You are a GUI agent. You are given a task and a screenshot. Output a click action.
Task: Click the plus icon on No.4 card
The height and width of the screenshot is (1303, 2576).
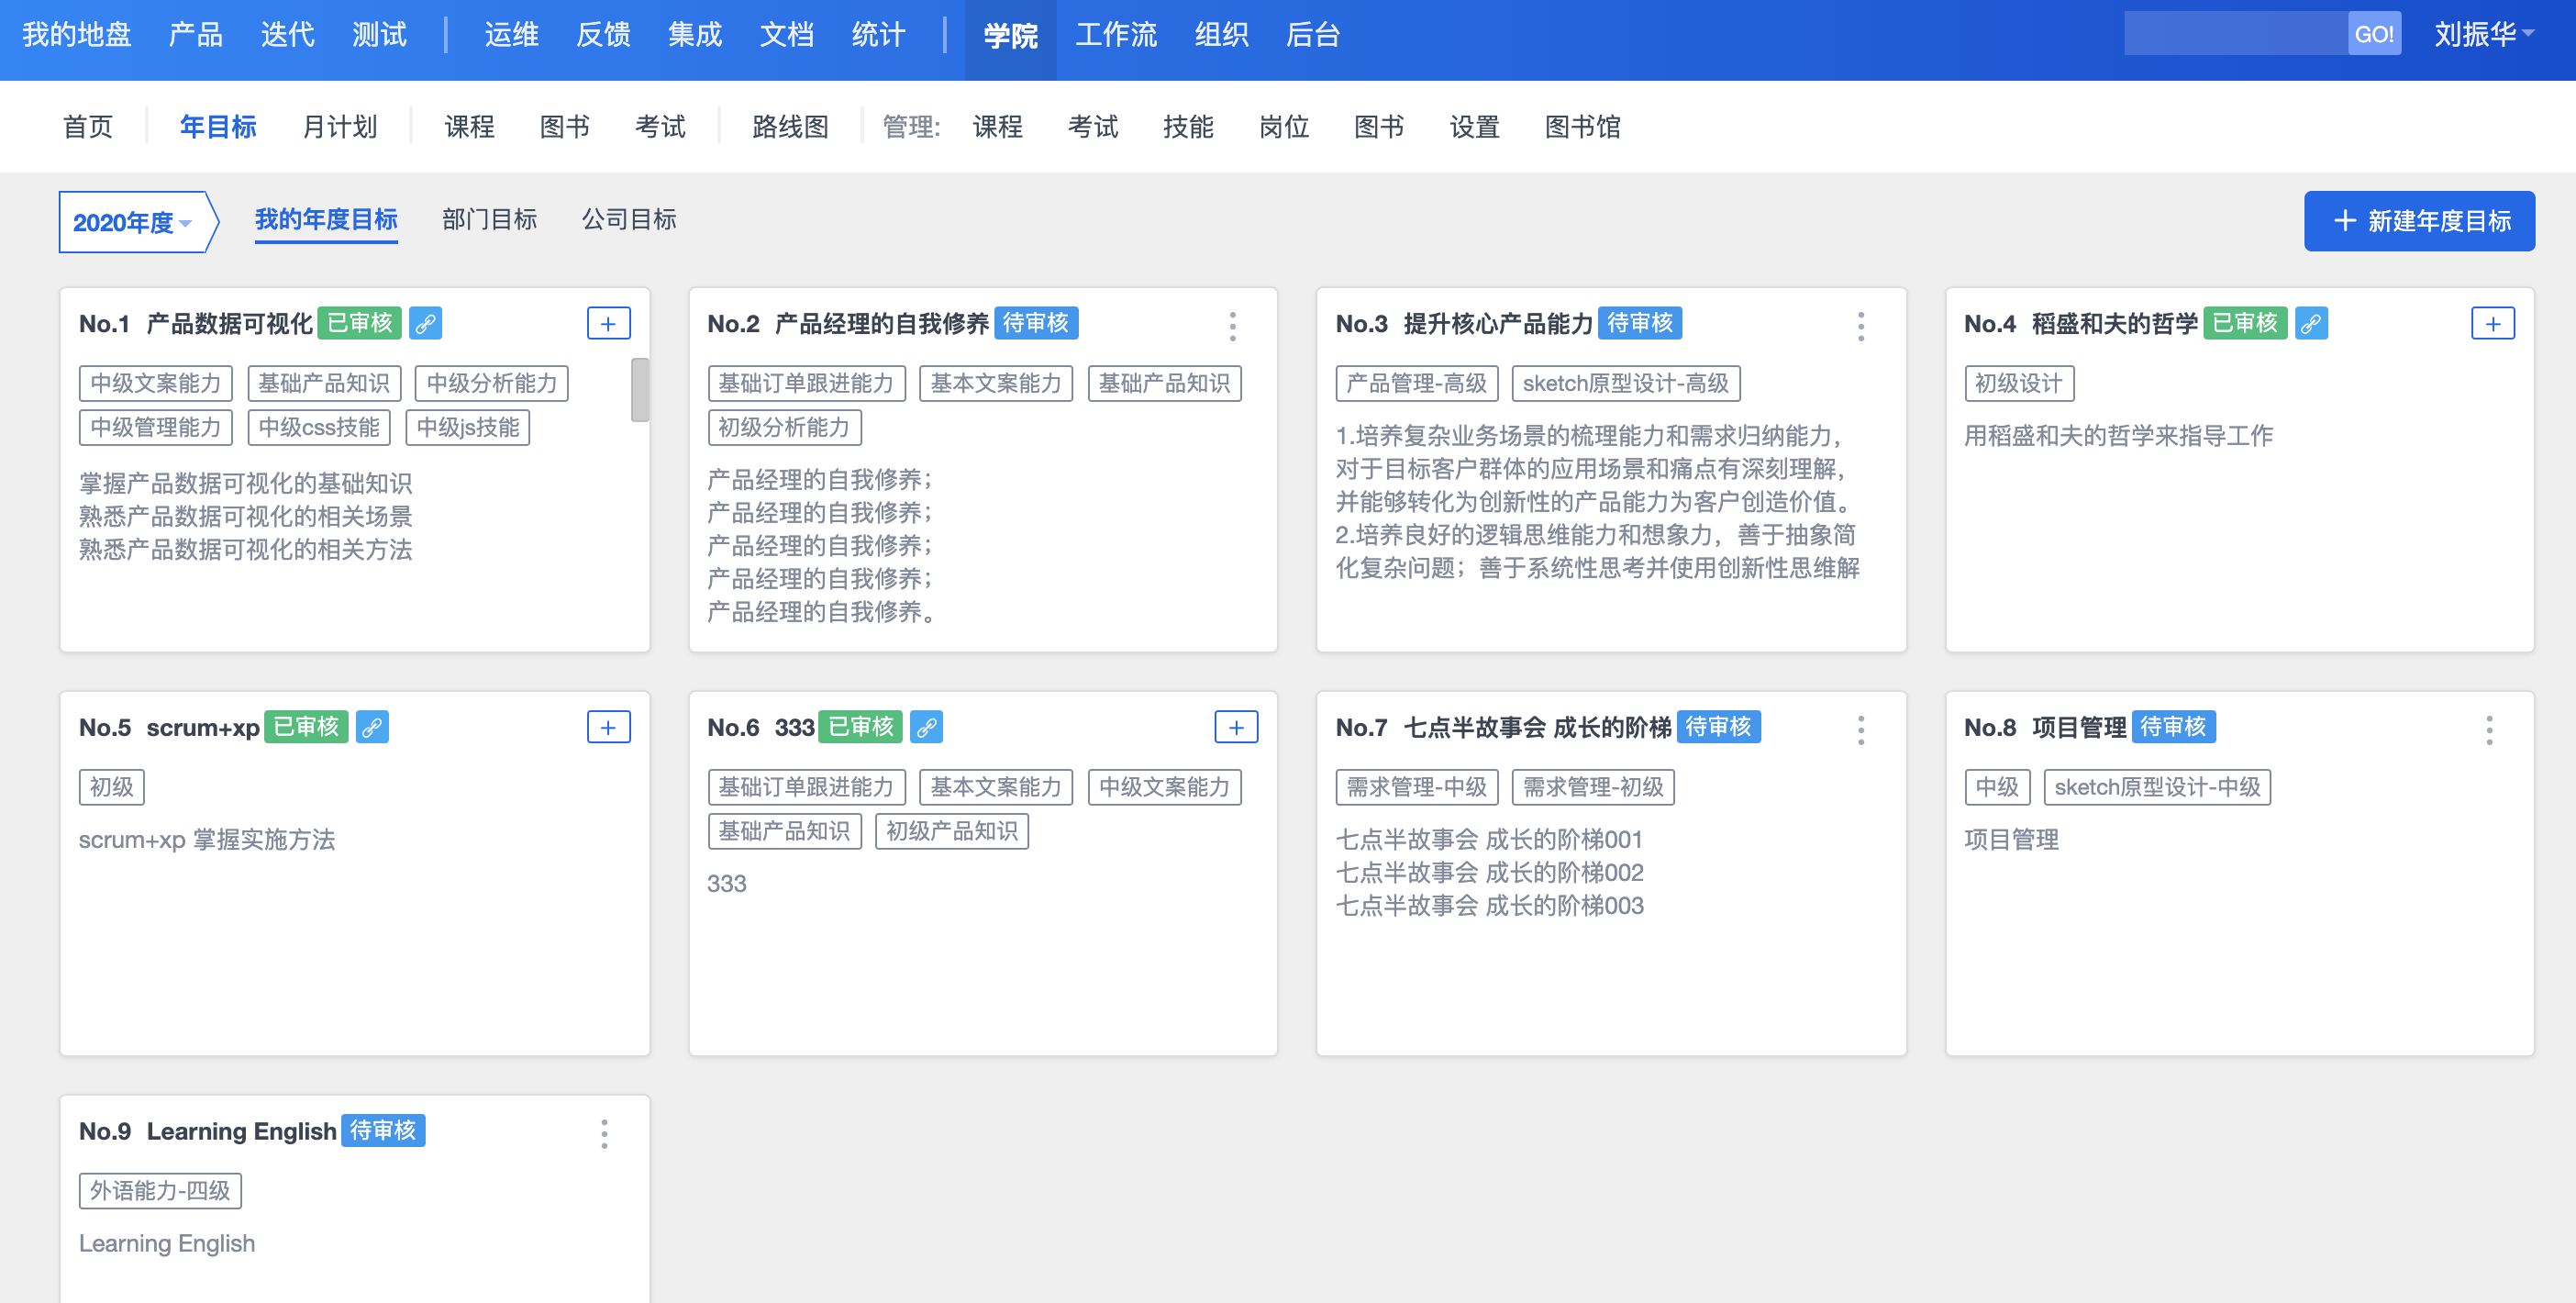tap(2492, 323)
